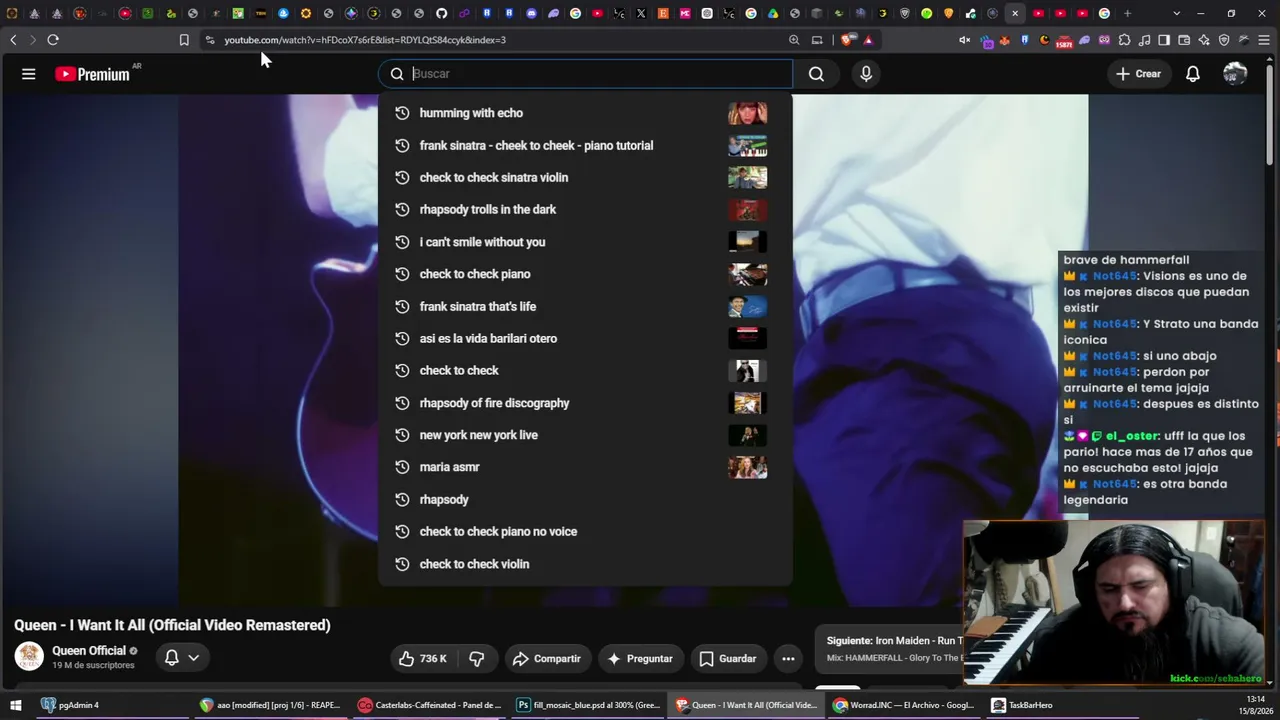Click the Crear button
Screen dimensions: 1280x720
(1138, 74)
